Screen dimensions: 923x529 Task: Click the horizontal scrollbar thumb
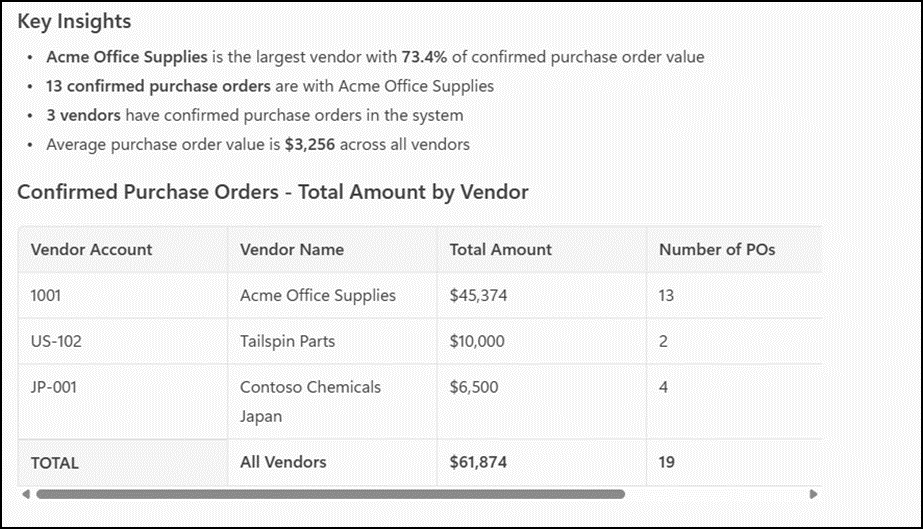(x=330, y=494)
